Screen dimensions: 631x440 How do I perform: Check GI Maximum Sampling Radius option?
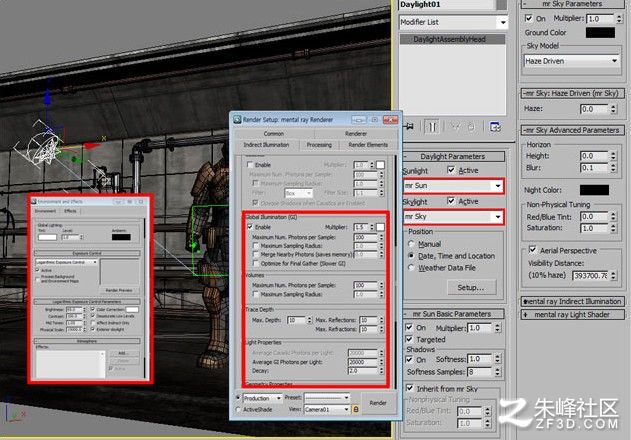pyautogui.click(x=256, y=245)
